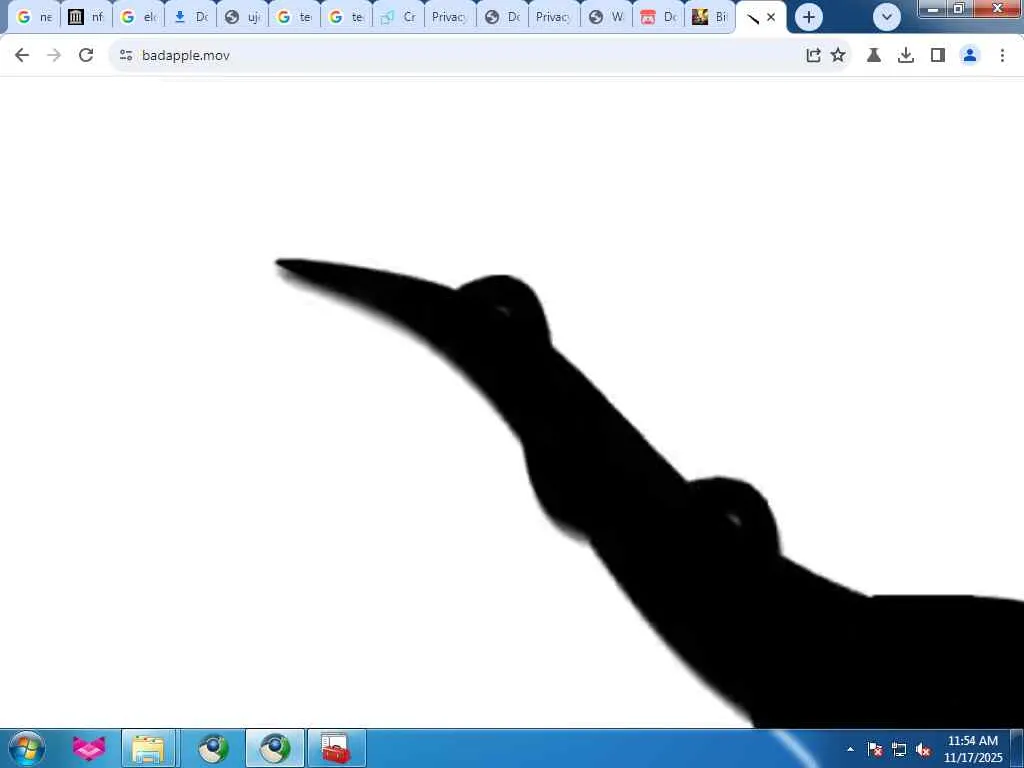The width and height of the screenshot is (1024, 768).
Task: Switch to the 'nf' museum-icon tab
Action: pos(87,18)
